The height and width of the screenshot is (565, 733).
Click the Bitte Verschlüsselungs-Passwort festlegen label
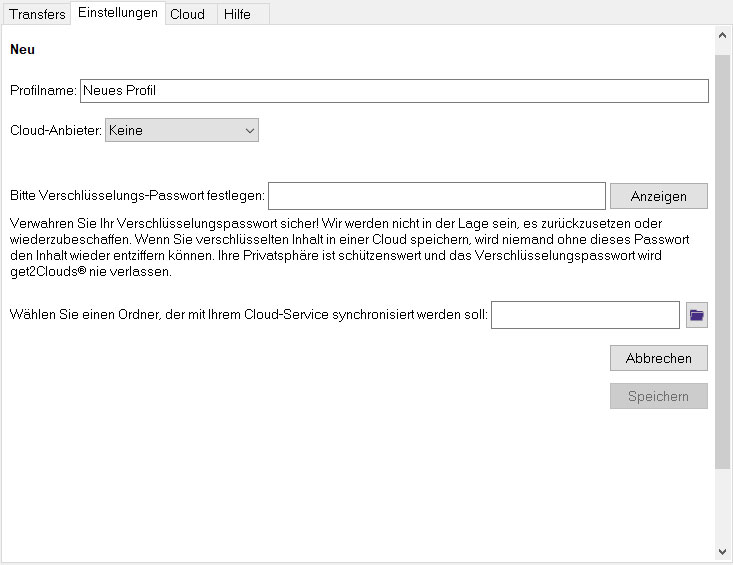click(x=137, y=195)
